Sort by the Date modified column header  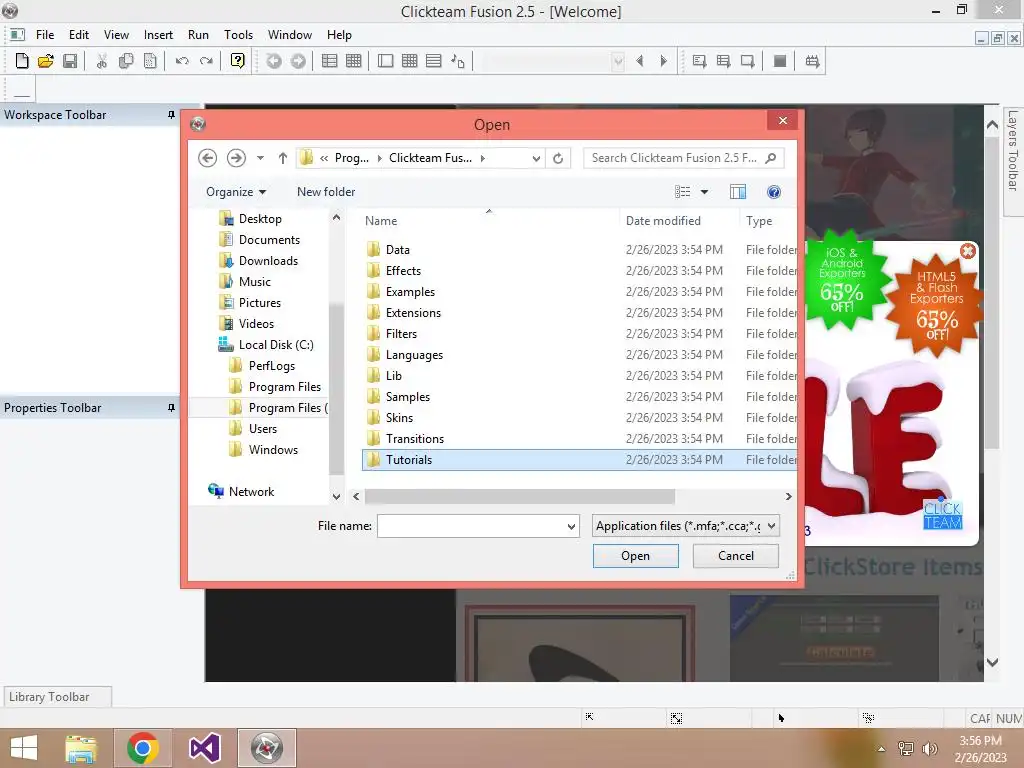[x=679, y=221]
